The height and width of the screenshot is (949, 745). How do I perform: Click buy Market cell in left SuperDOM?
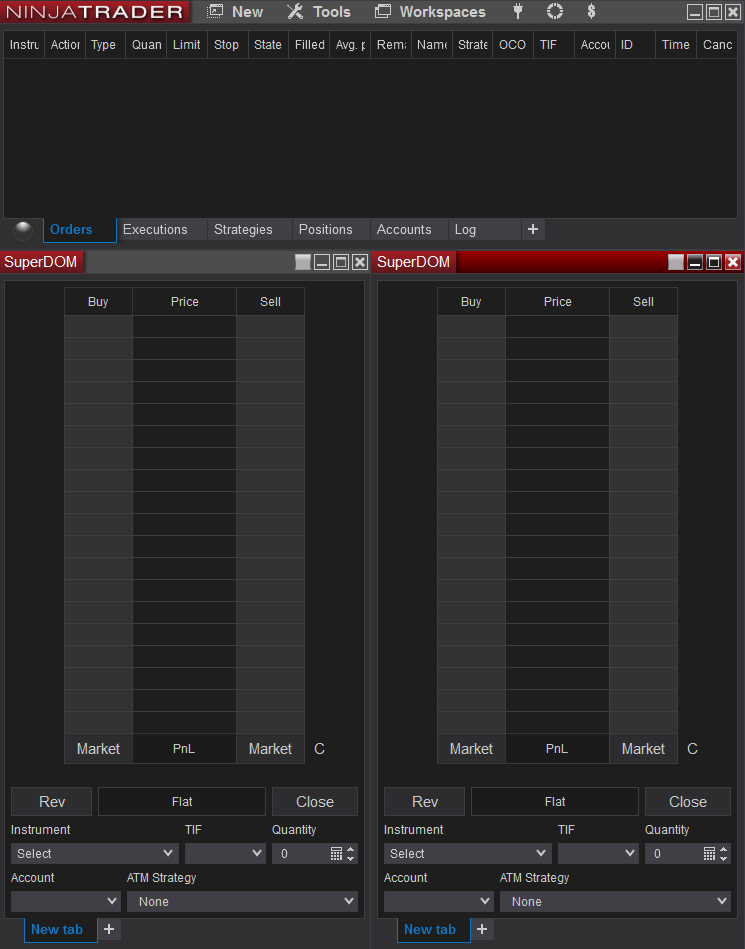(99, 749)
